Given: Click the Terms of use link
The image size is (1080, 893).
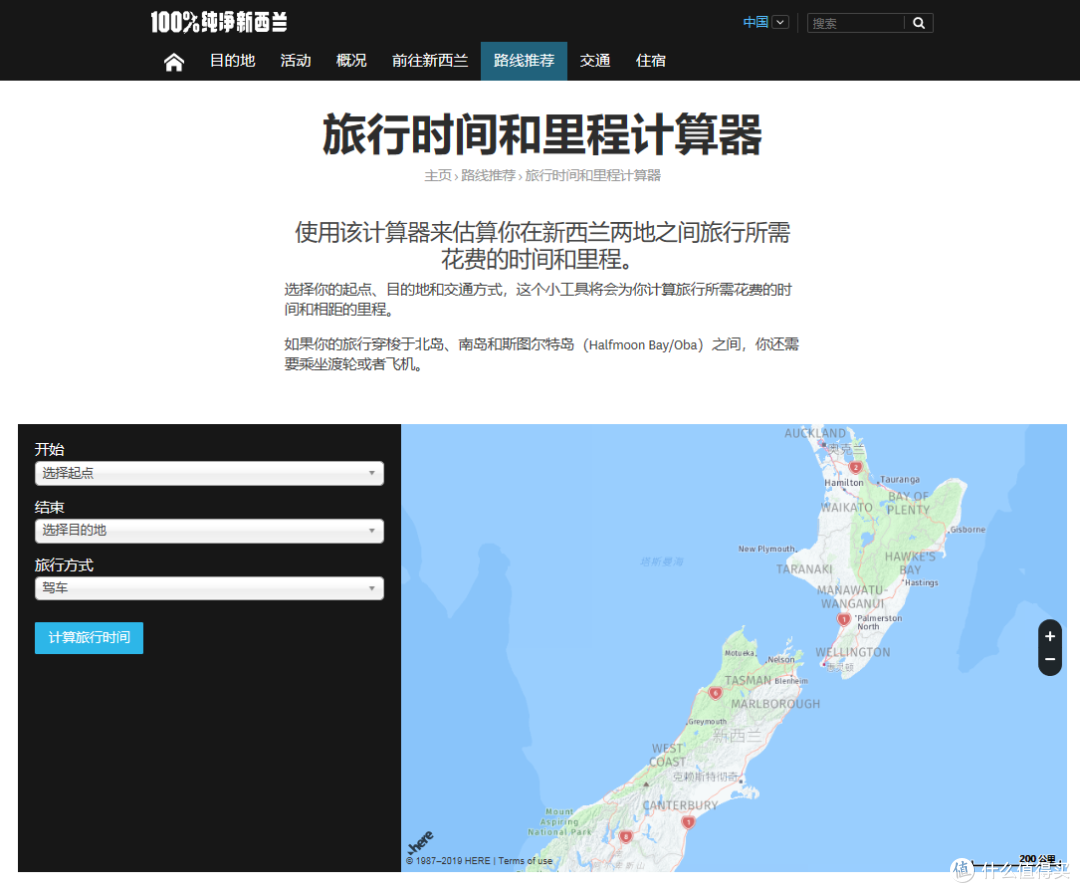Looking at the screenshot, I should pos(526,861).
